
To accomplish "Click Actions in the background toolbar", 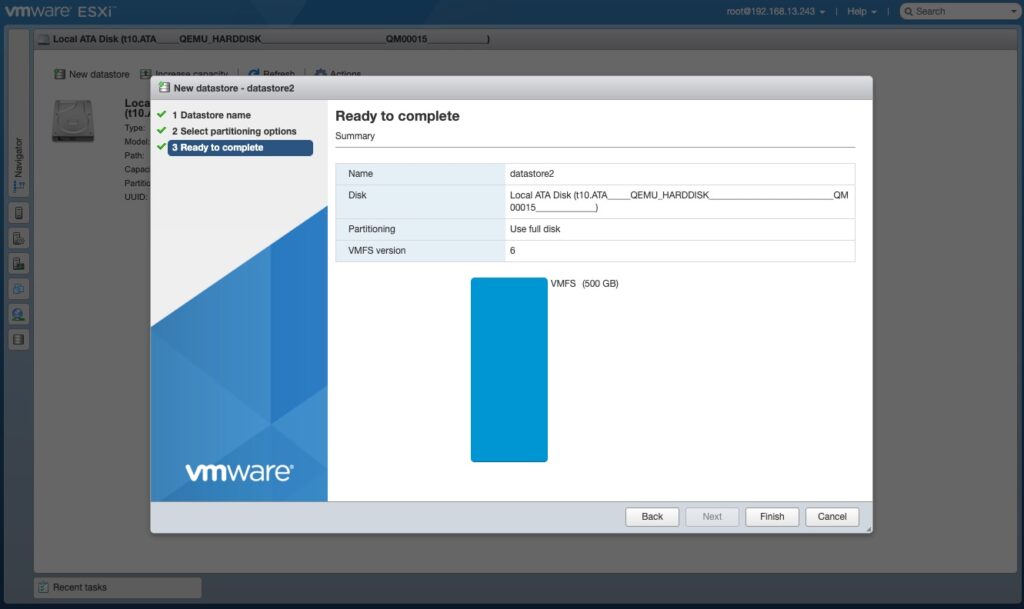I will (338, 72).
